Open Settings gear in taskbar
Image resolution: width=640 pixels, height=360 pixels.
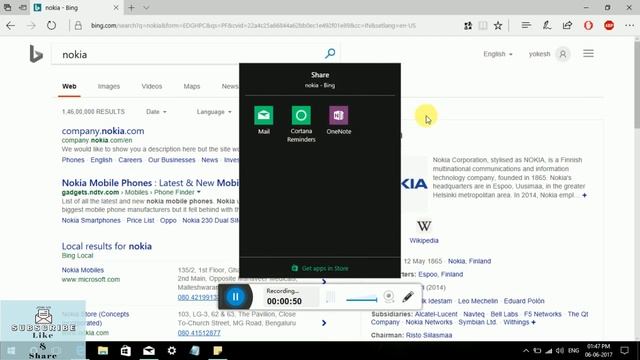(172, 351)
